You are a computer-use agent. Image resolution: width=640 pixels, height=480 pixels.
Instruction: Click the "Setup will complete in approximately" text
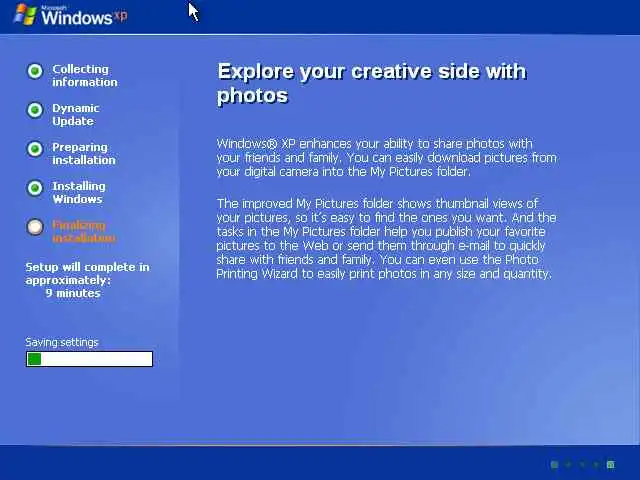[87, 273]
